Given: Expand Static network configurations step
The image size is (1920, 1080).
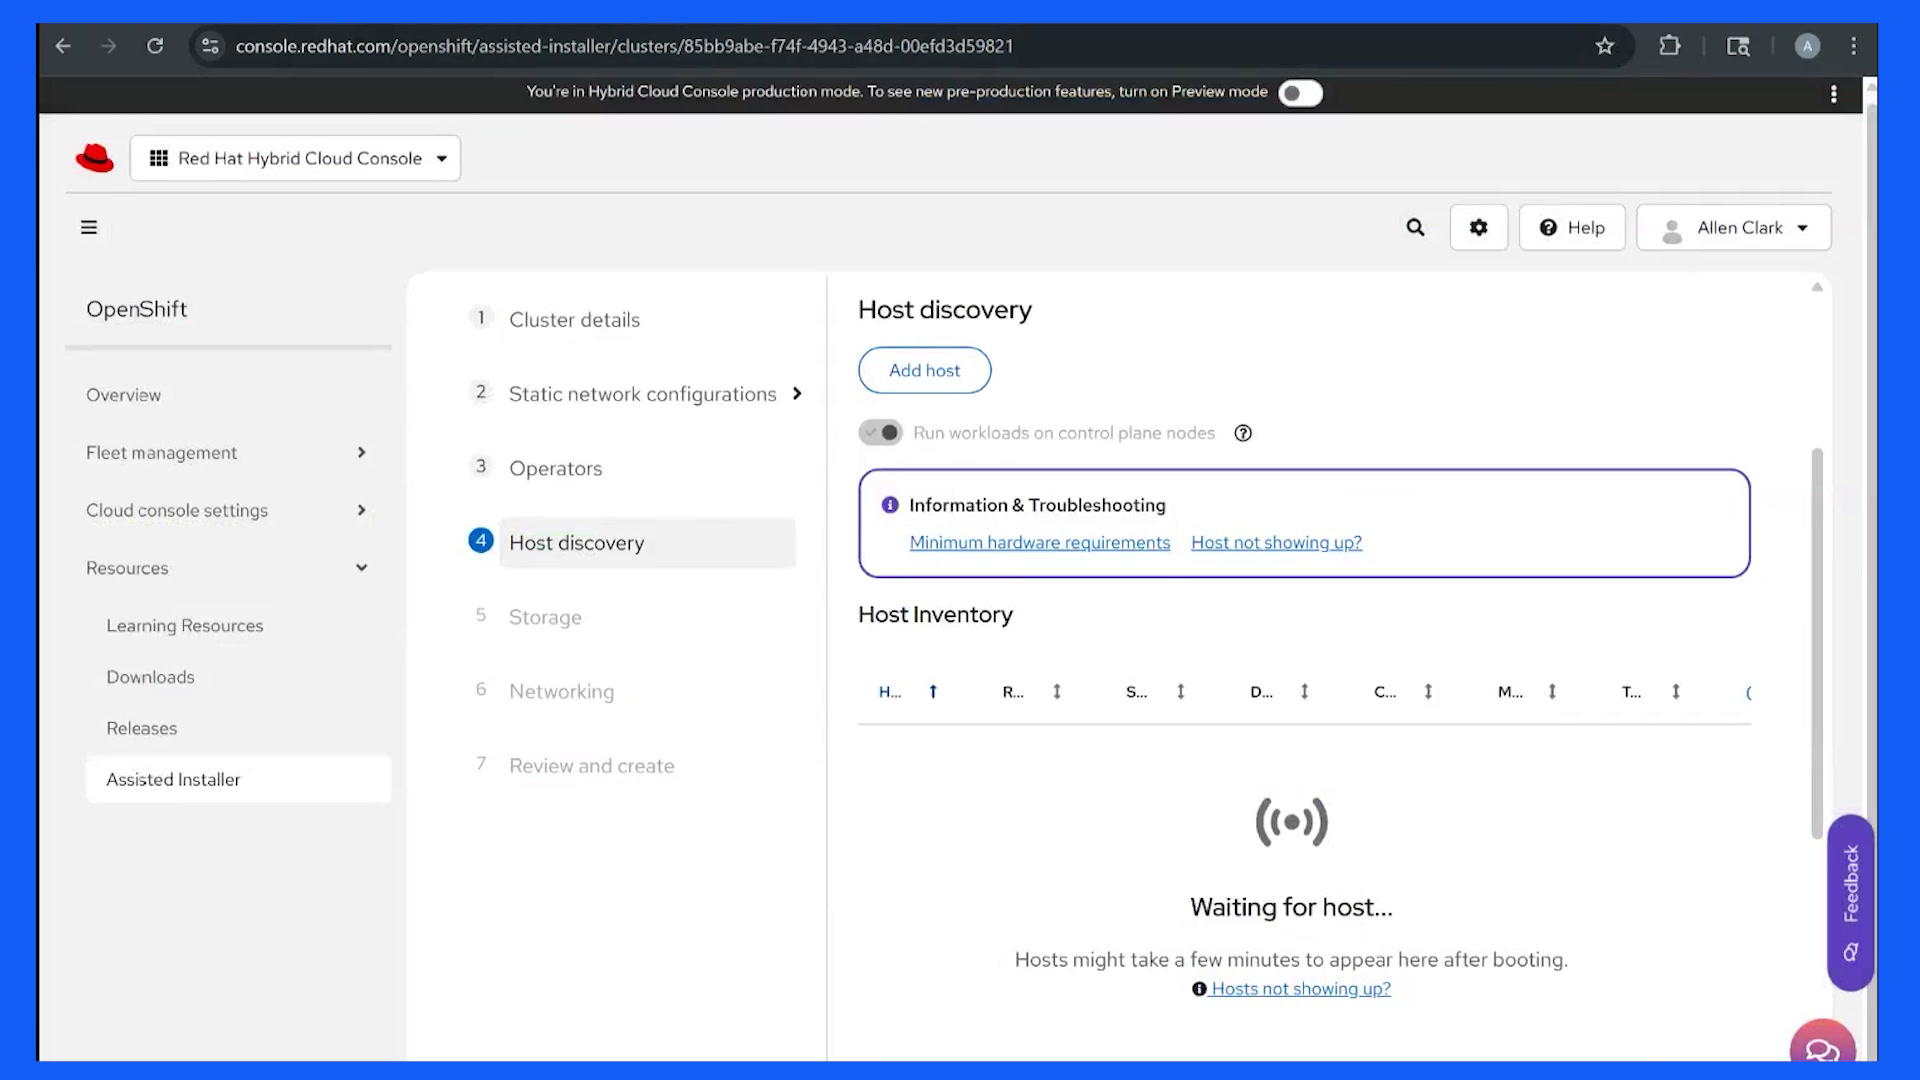Looking at the screenshot, I should 797,394.
